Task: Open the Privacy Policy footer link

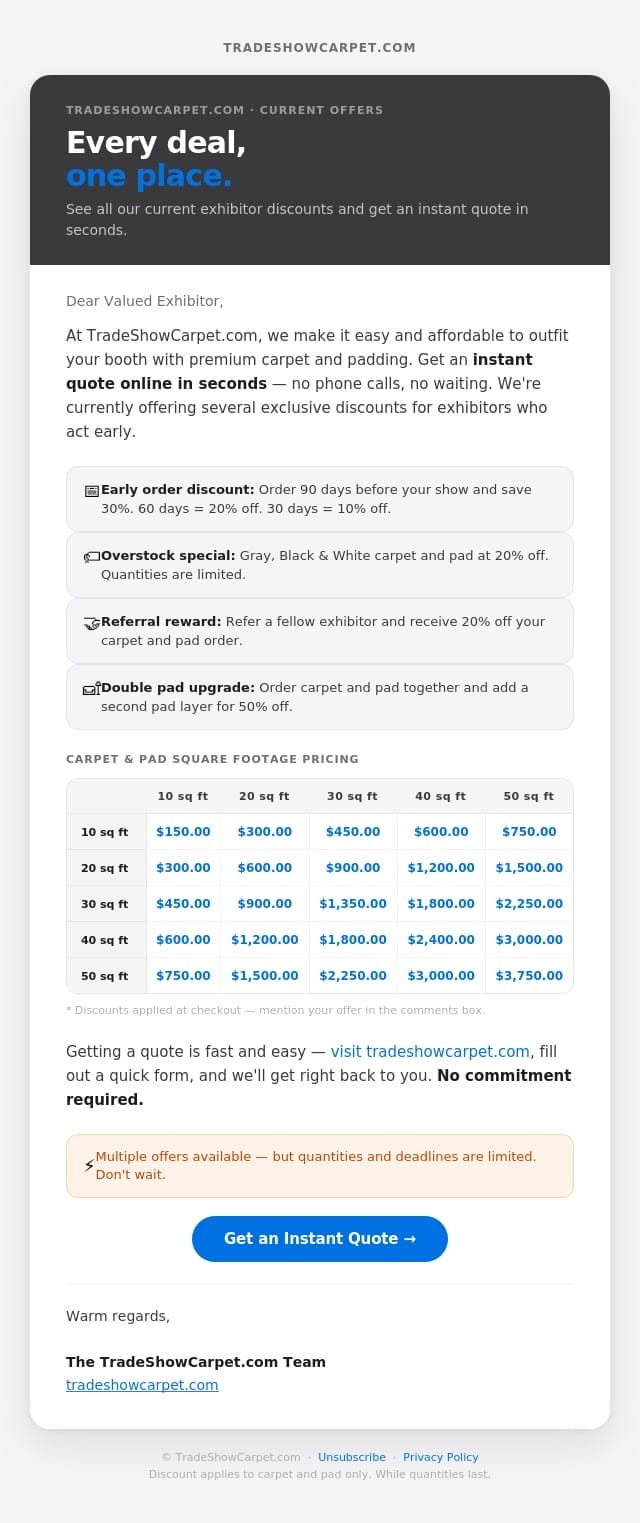Action: [441, 1457]
